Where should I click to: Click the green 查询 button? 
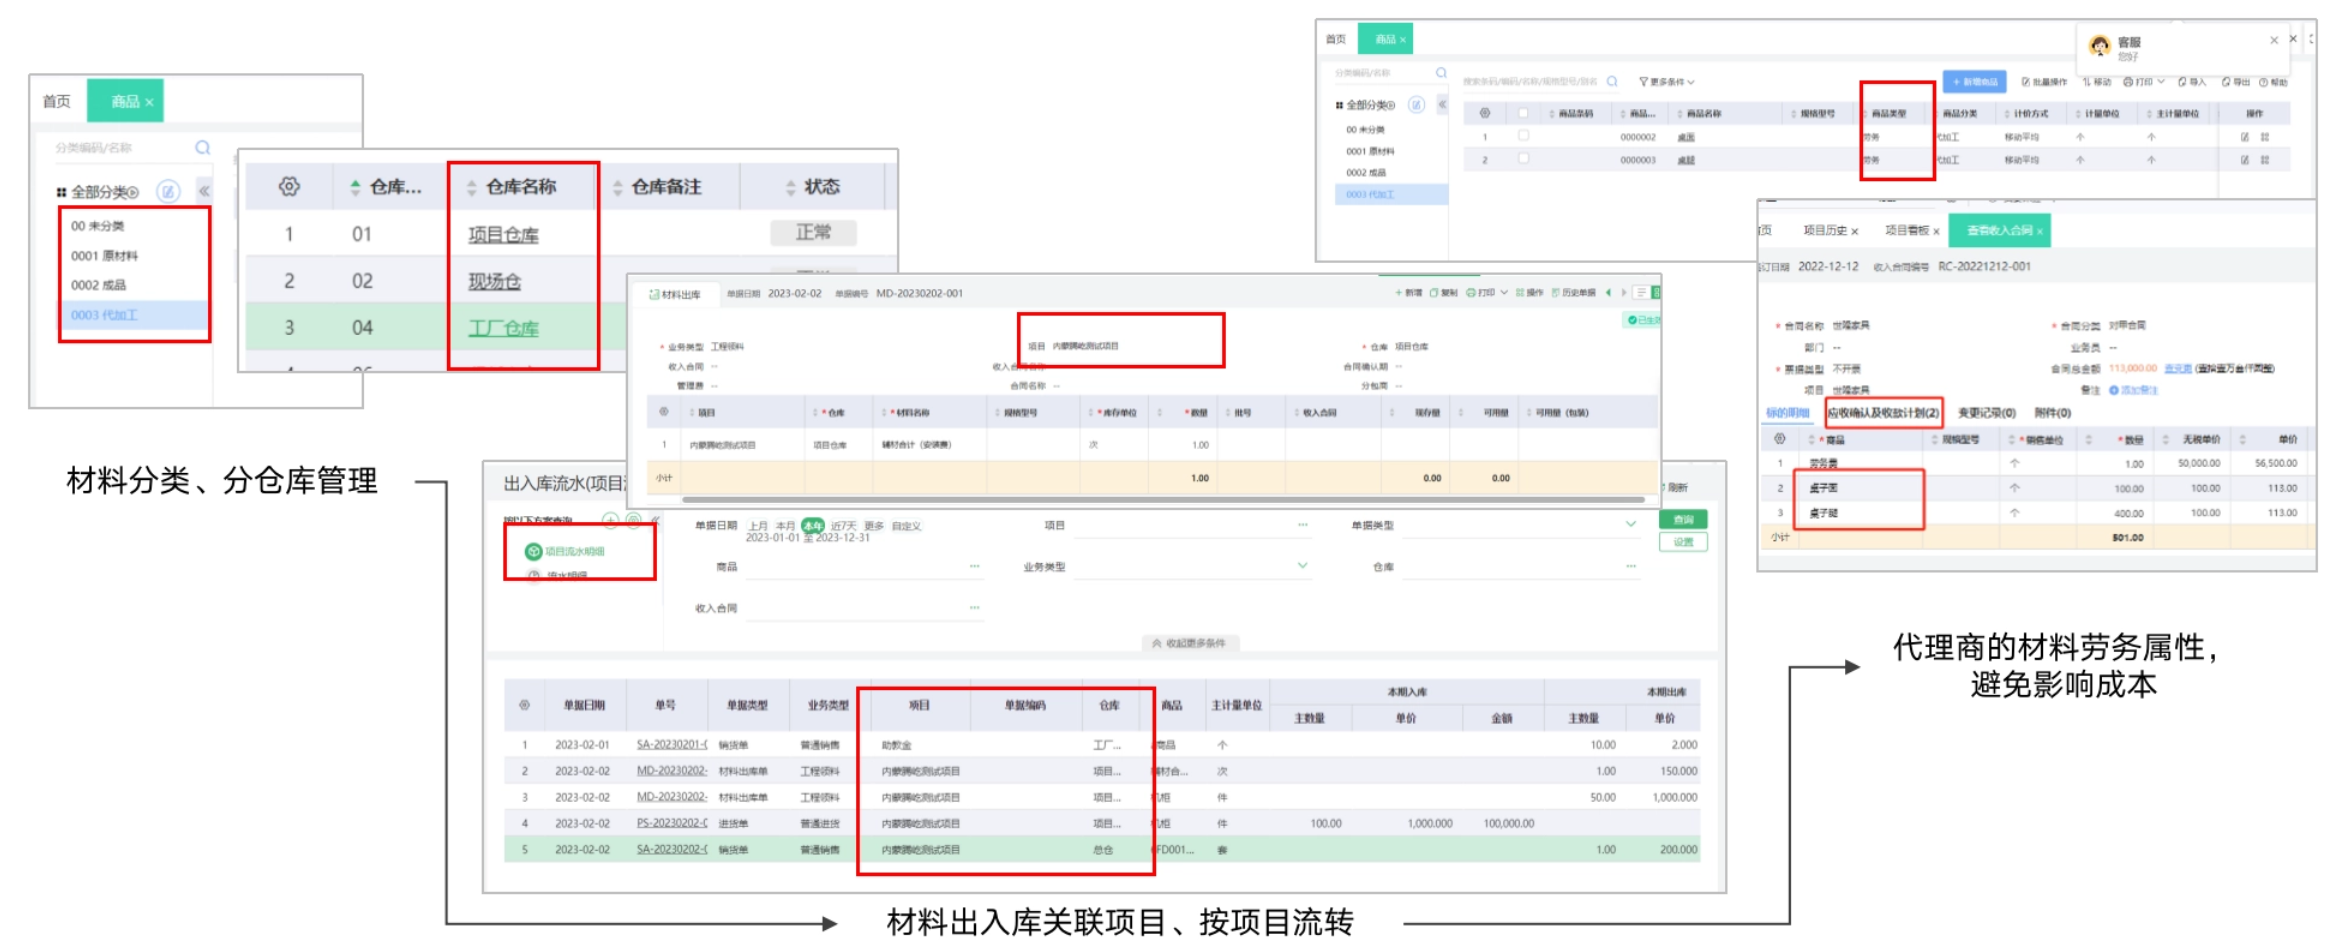click(1683, 520)
